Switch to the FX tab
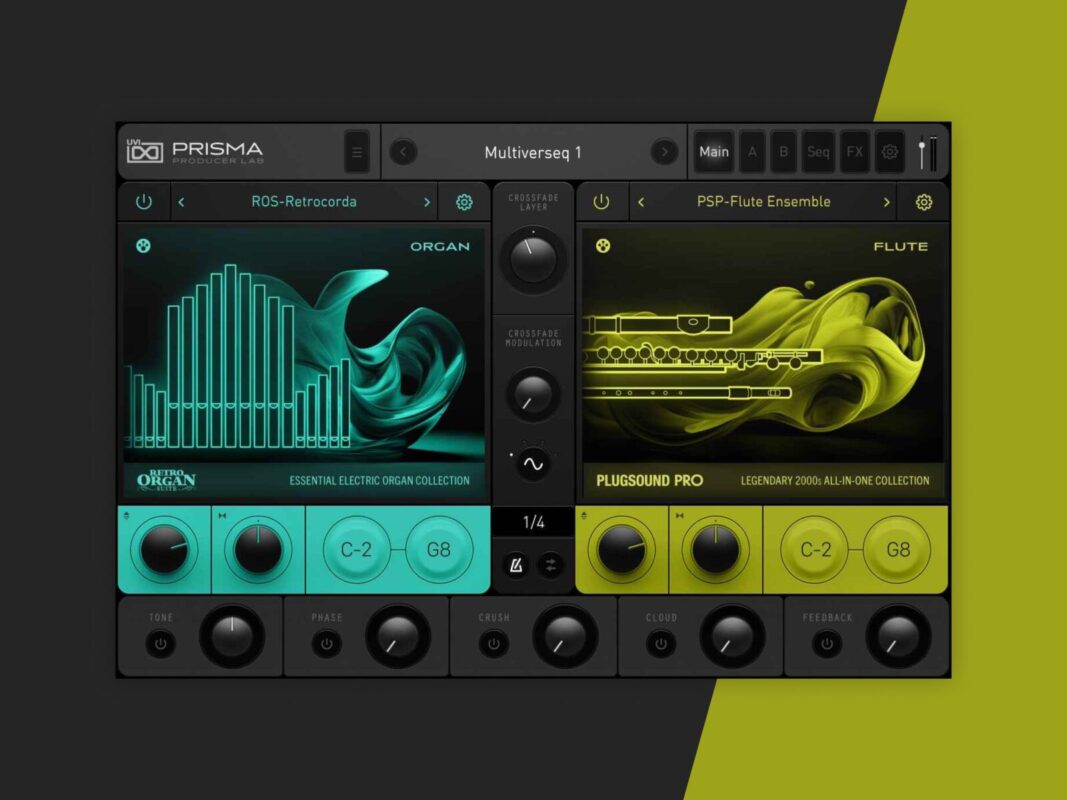The image size is (1067, 800). point(855,152)
